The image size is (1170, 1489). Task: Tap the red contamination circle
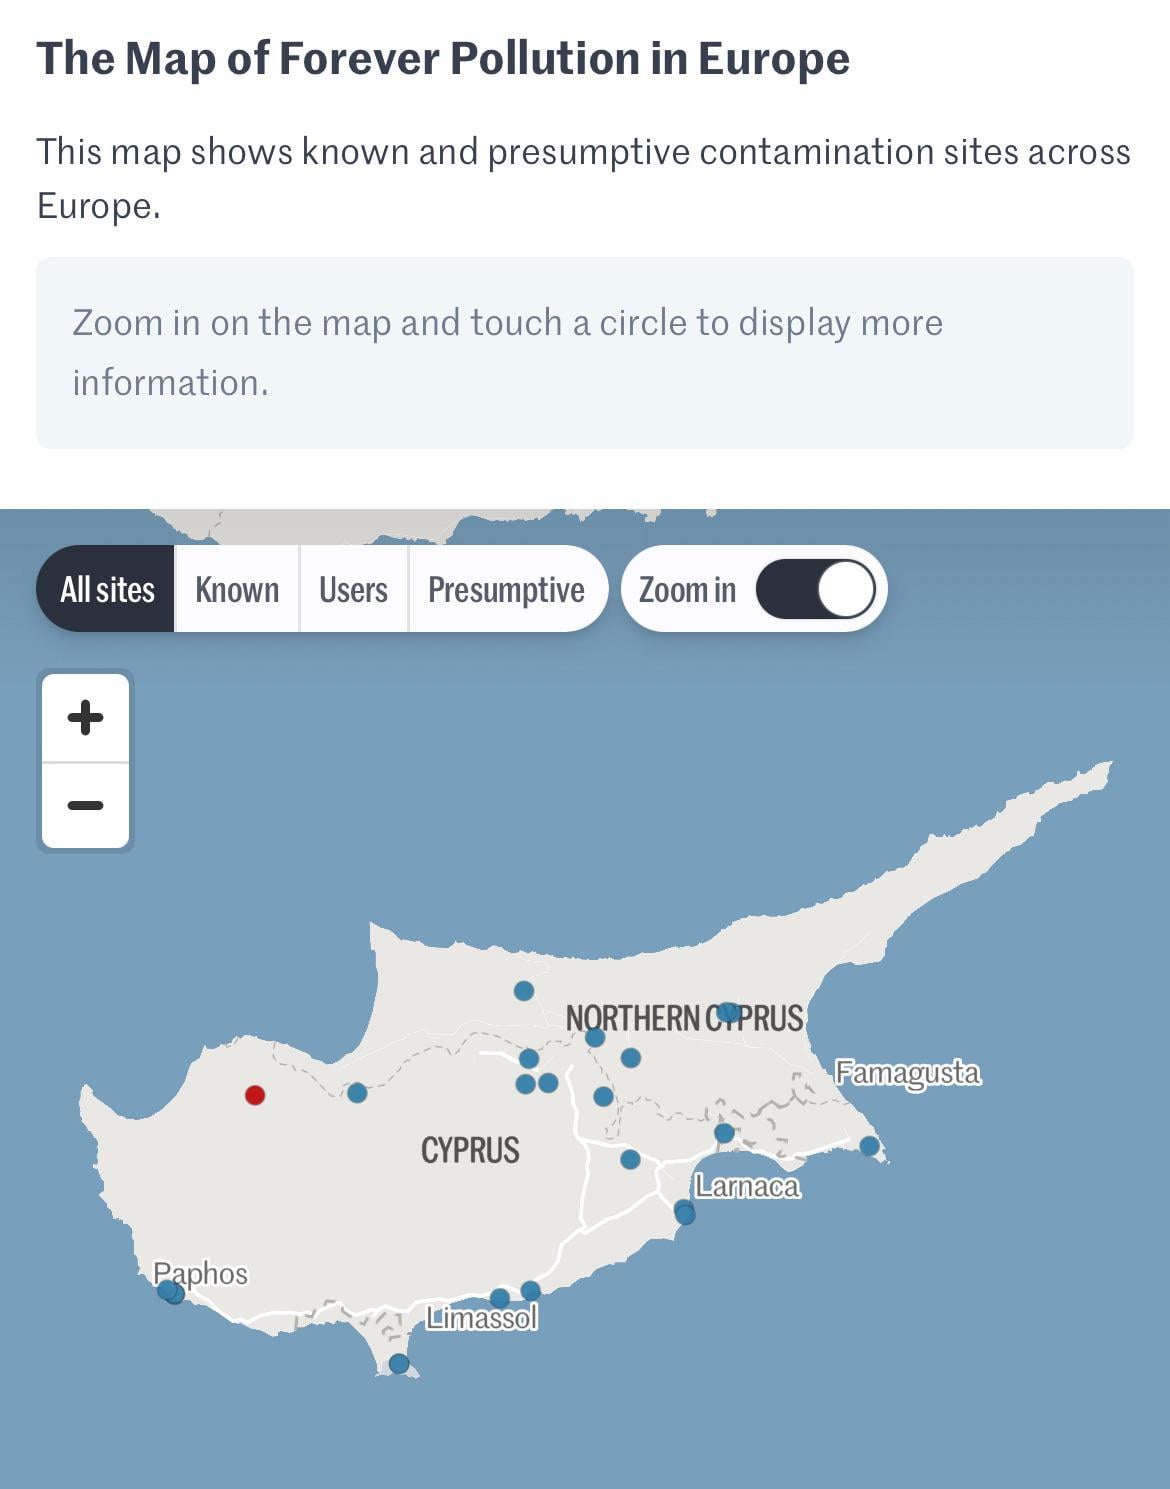point(255,1095)
